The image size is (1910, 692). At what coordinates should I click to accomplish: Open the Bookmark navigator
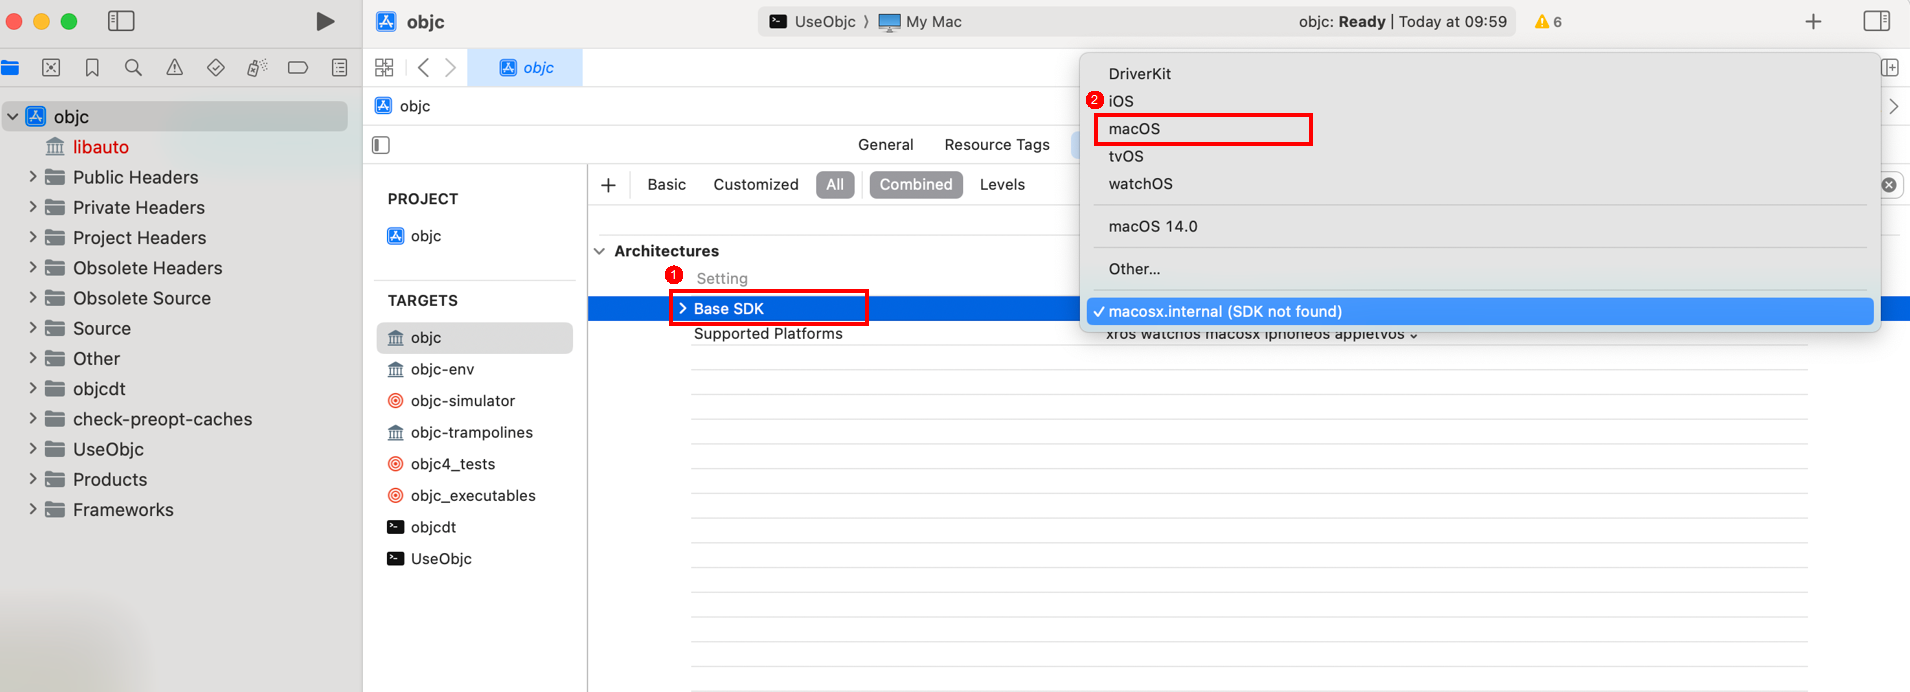click(x=92, y=68)
